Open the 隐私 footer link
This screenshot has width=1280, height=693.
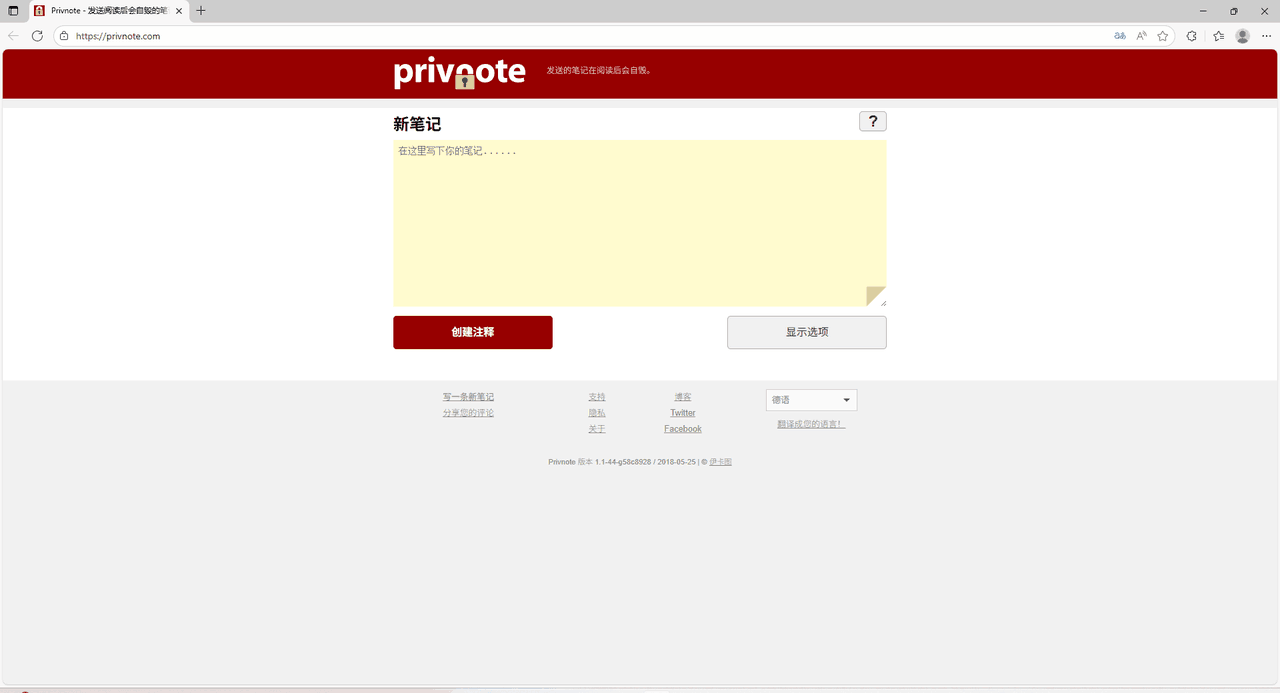tap(597, 413)
